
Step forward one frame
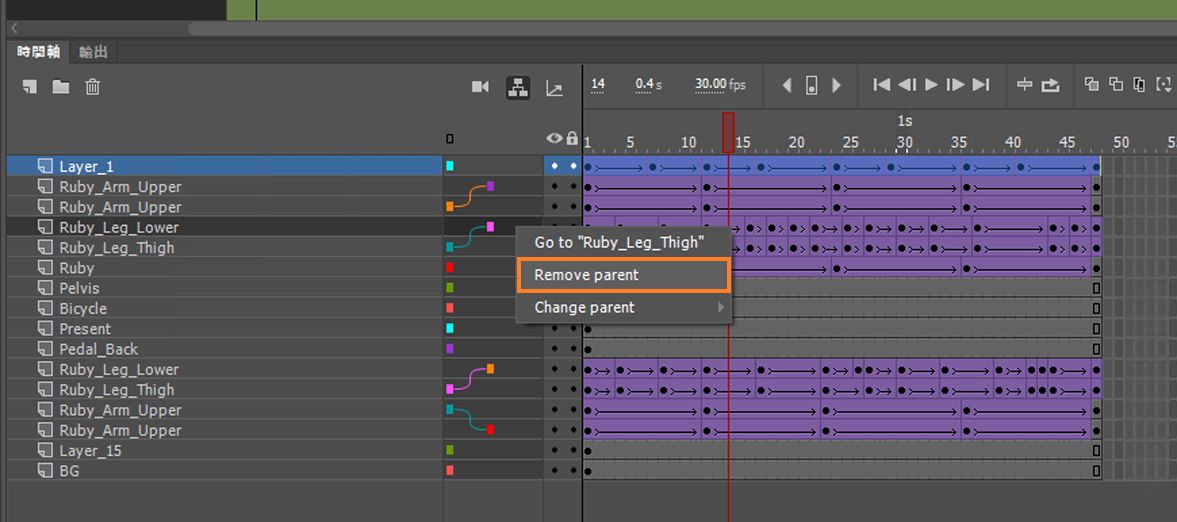point(956,85)
